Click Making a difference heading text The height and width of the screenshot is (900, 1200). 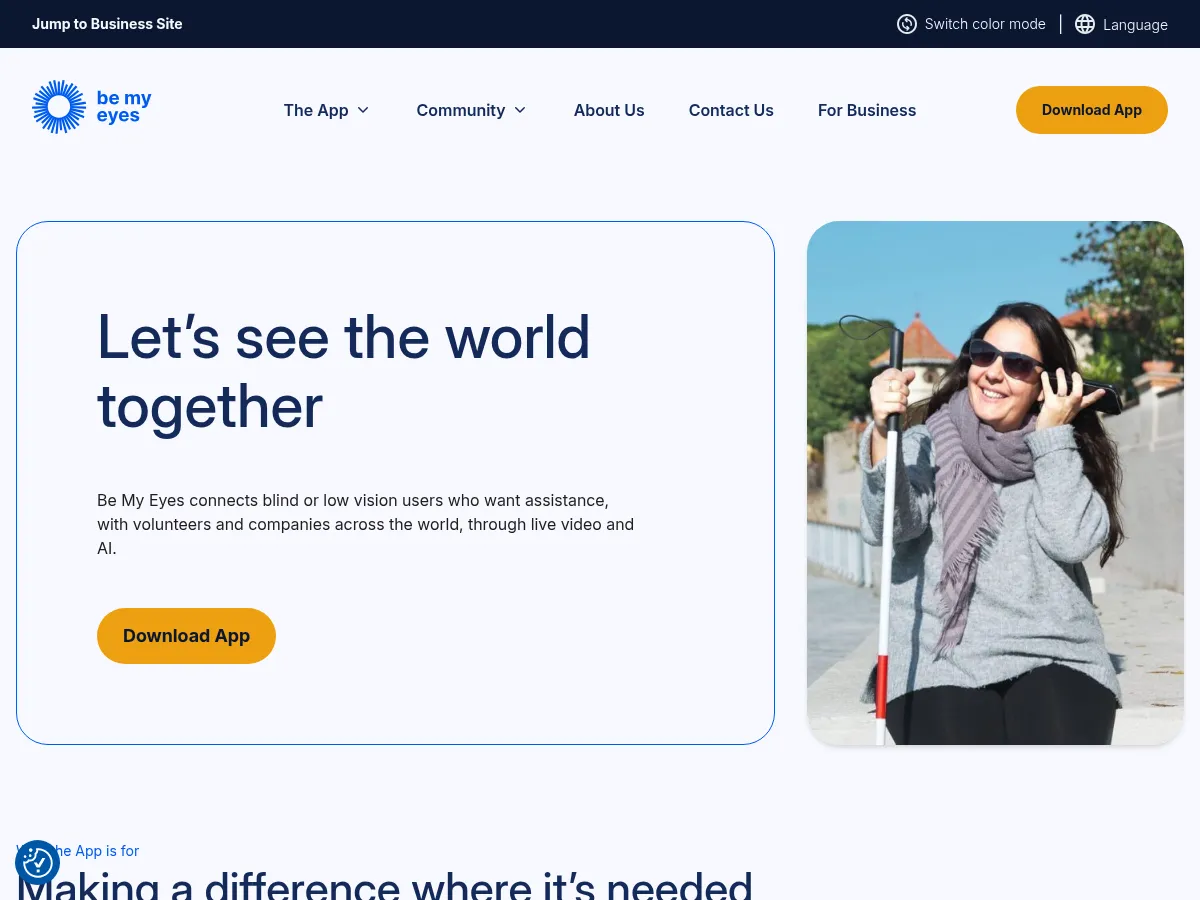coord(385,884)
